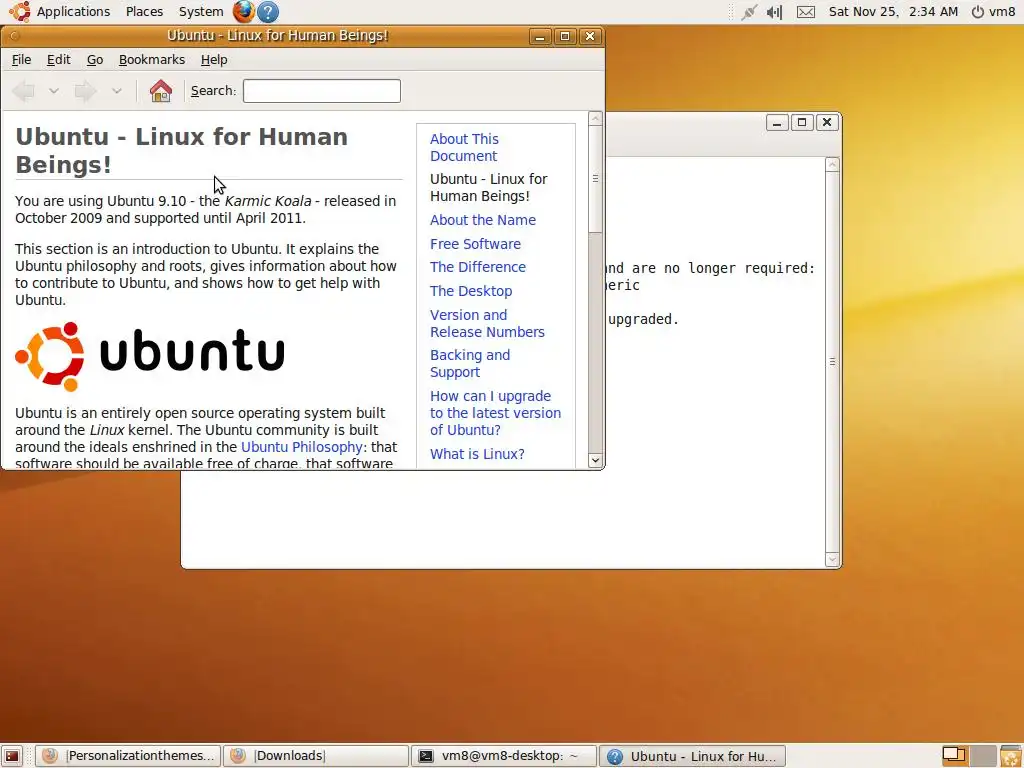Open the Go menu
1024x768 pixels.
pos(95,59)
